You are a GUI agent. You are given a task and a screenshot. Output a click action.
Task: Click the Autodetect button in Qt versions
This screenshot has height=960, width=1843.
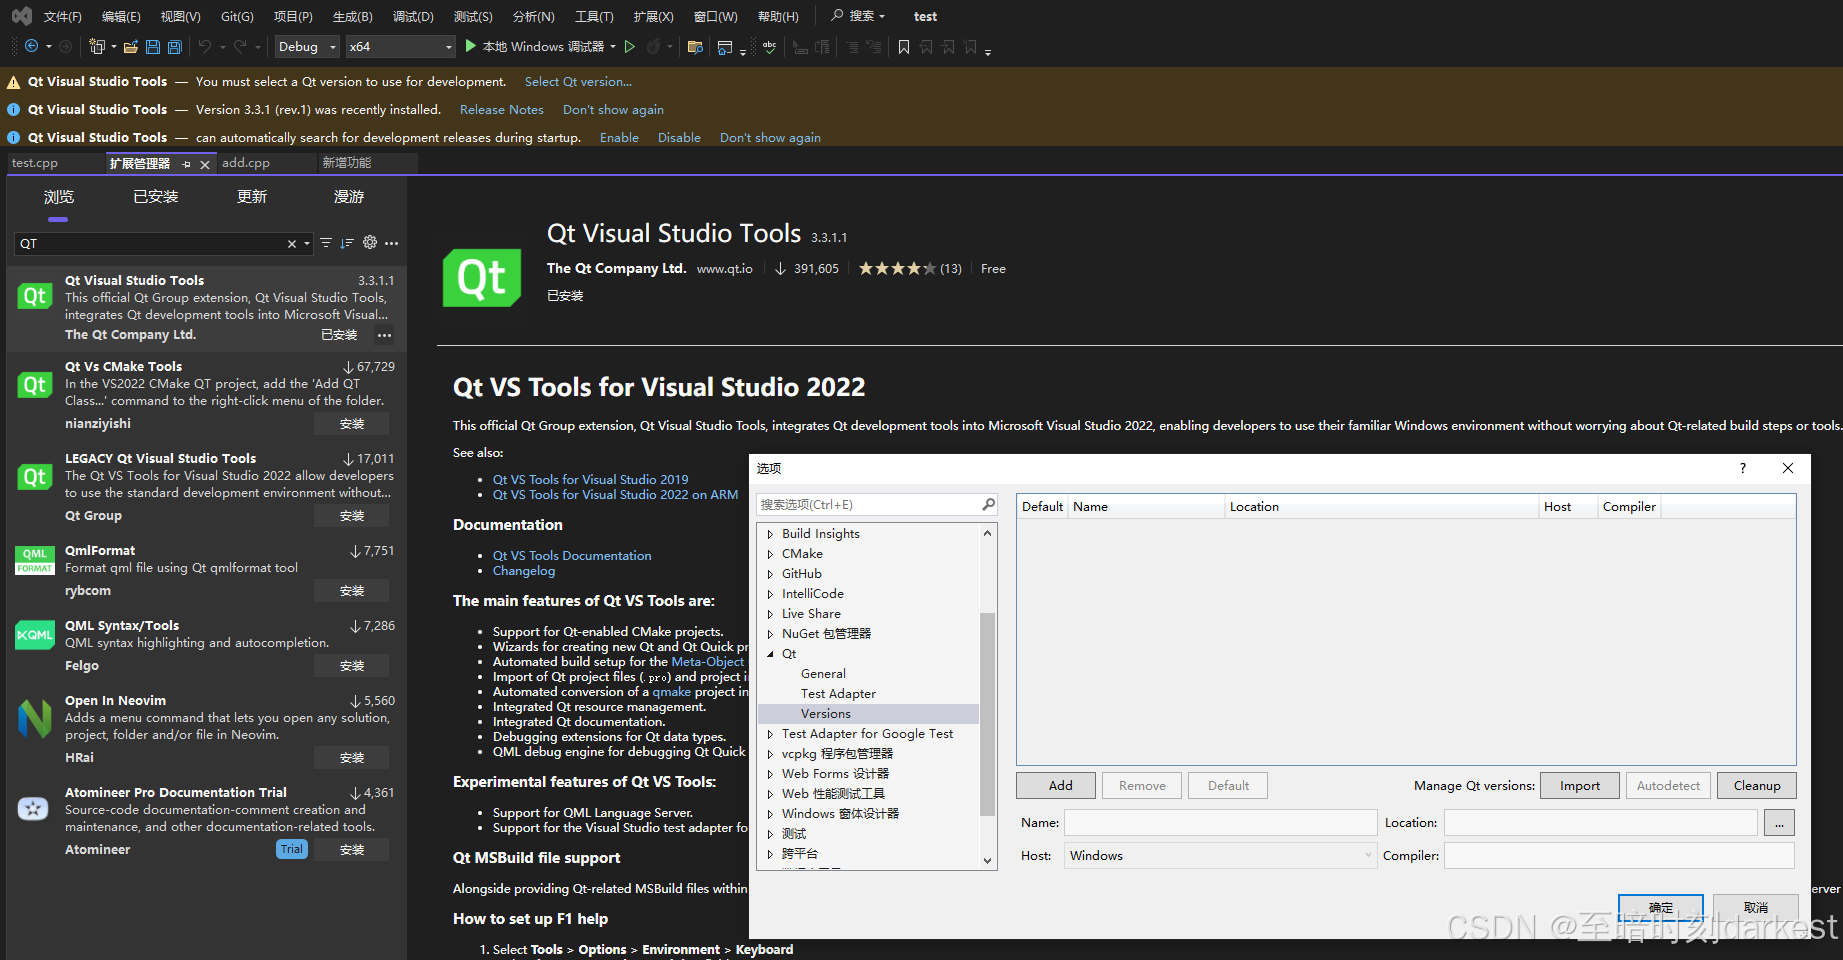click(x=1667, y=785)
